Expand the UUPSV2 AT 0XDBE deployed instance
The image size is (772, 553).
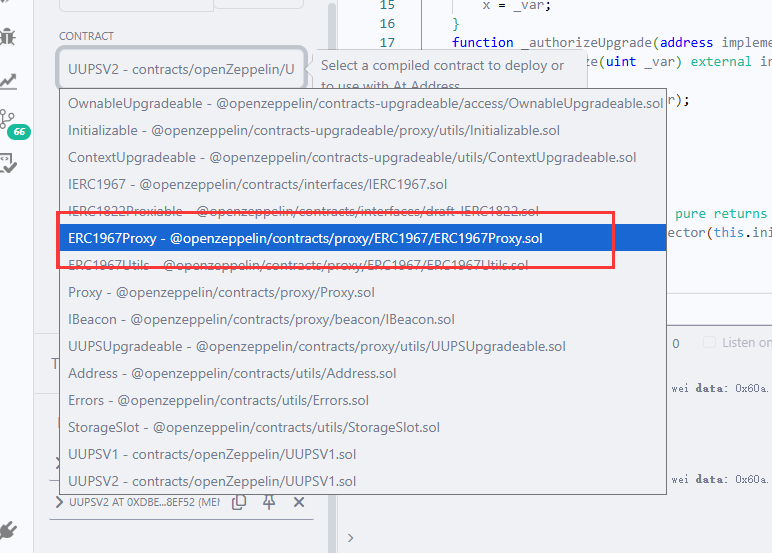point(60,502)
